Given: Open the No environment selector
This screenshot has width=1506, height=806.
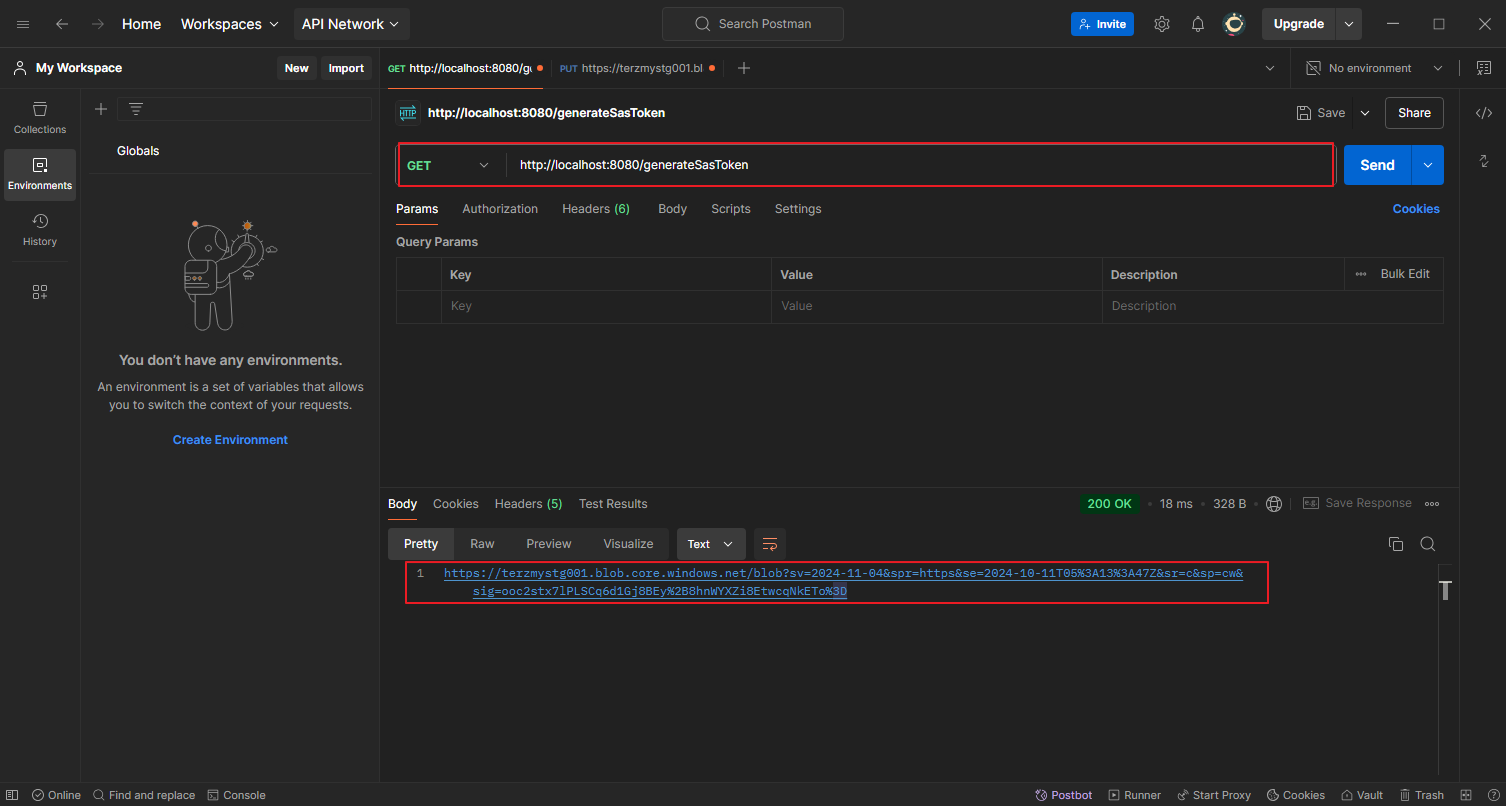Looking at the screenshot, I should click(x=1374, y=68).
